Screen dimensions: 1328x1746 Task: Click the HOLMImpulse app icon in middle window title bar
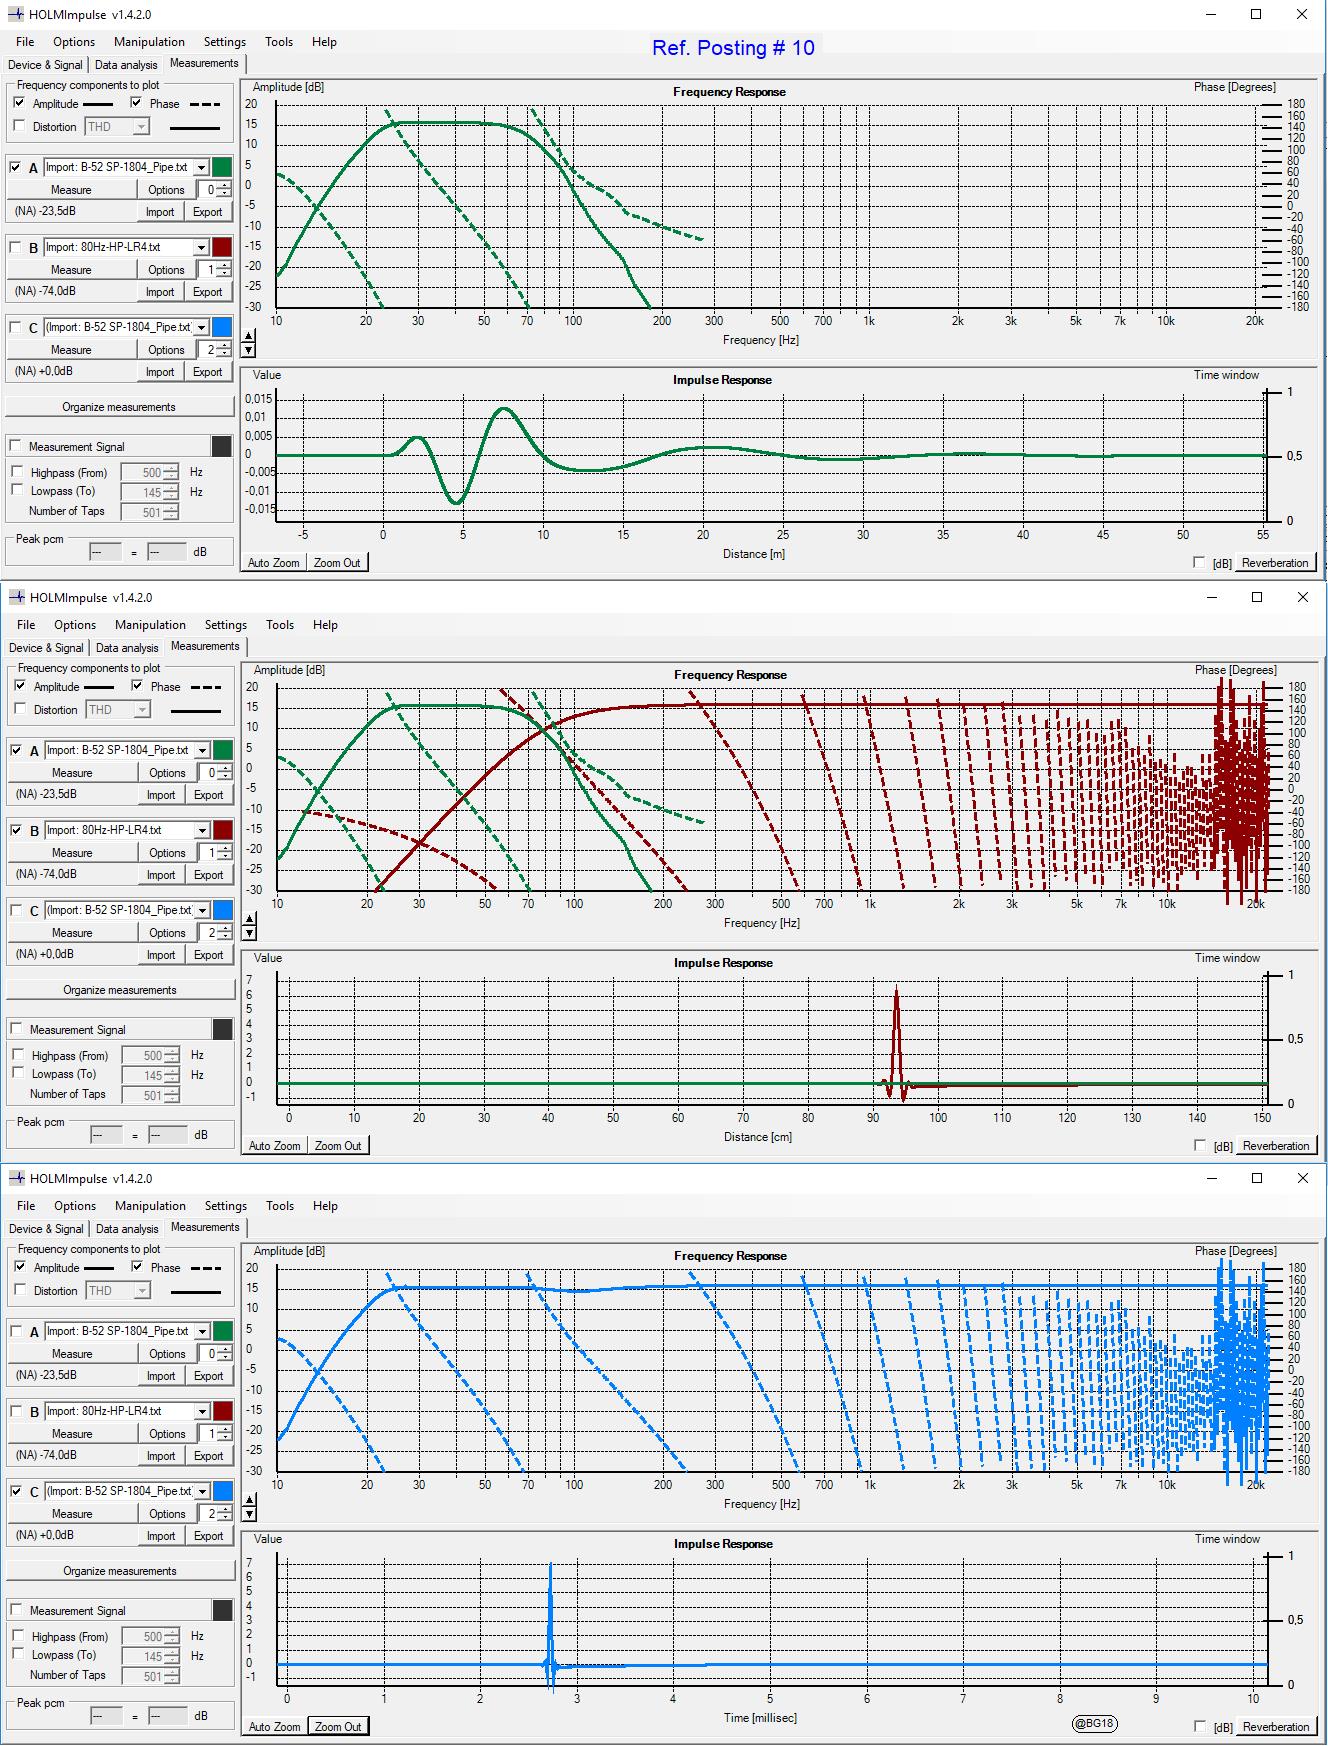pos(17,597)
